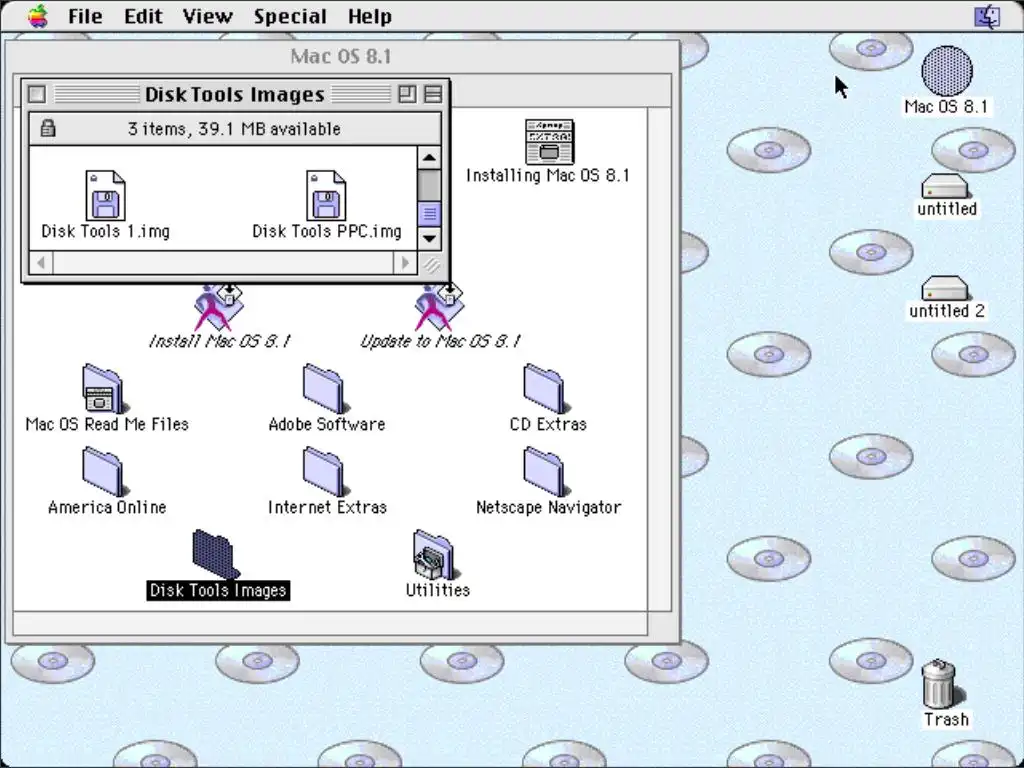Open the Disk Tools 1.img file icon

click(x=106, y=195)
